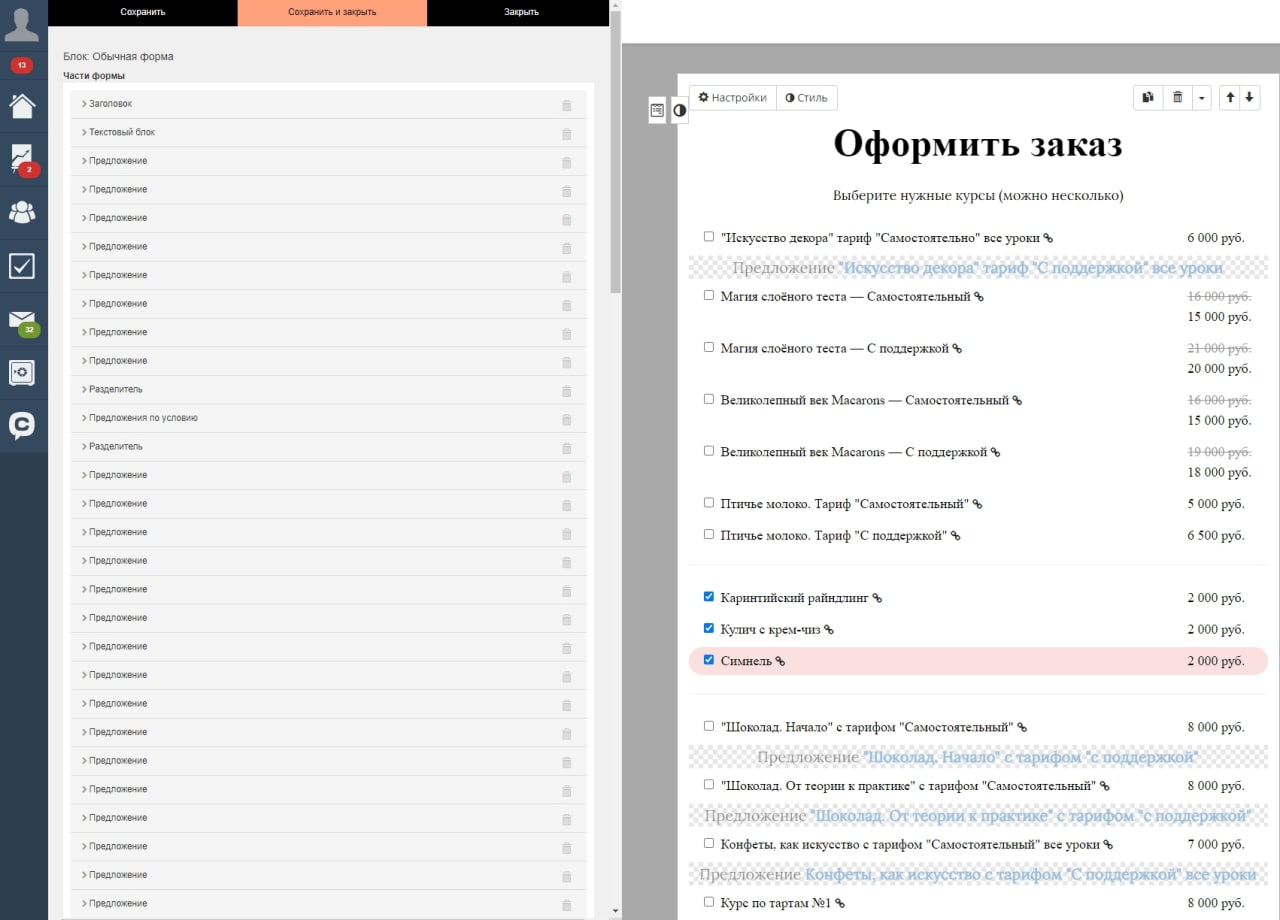Click placeholder "Шоколад. Начало" с тарифом "с поддержкой"
Screen dimensions: 1280x920
[x=978, y=757]
